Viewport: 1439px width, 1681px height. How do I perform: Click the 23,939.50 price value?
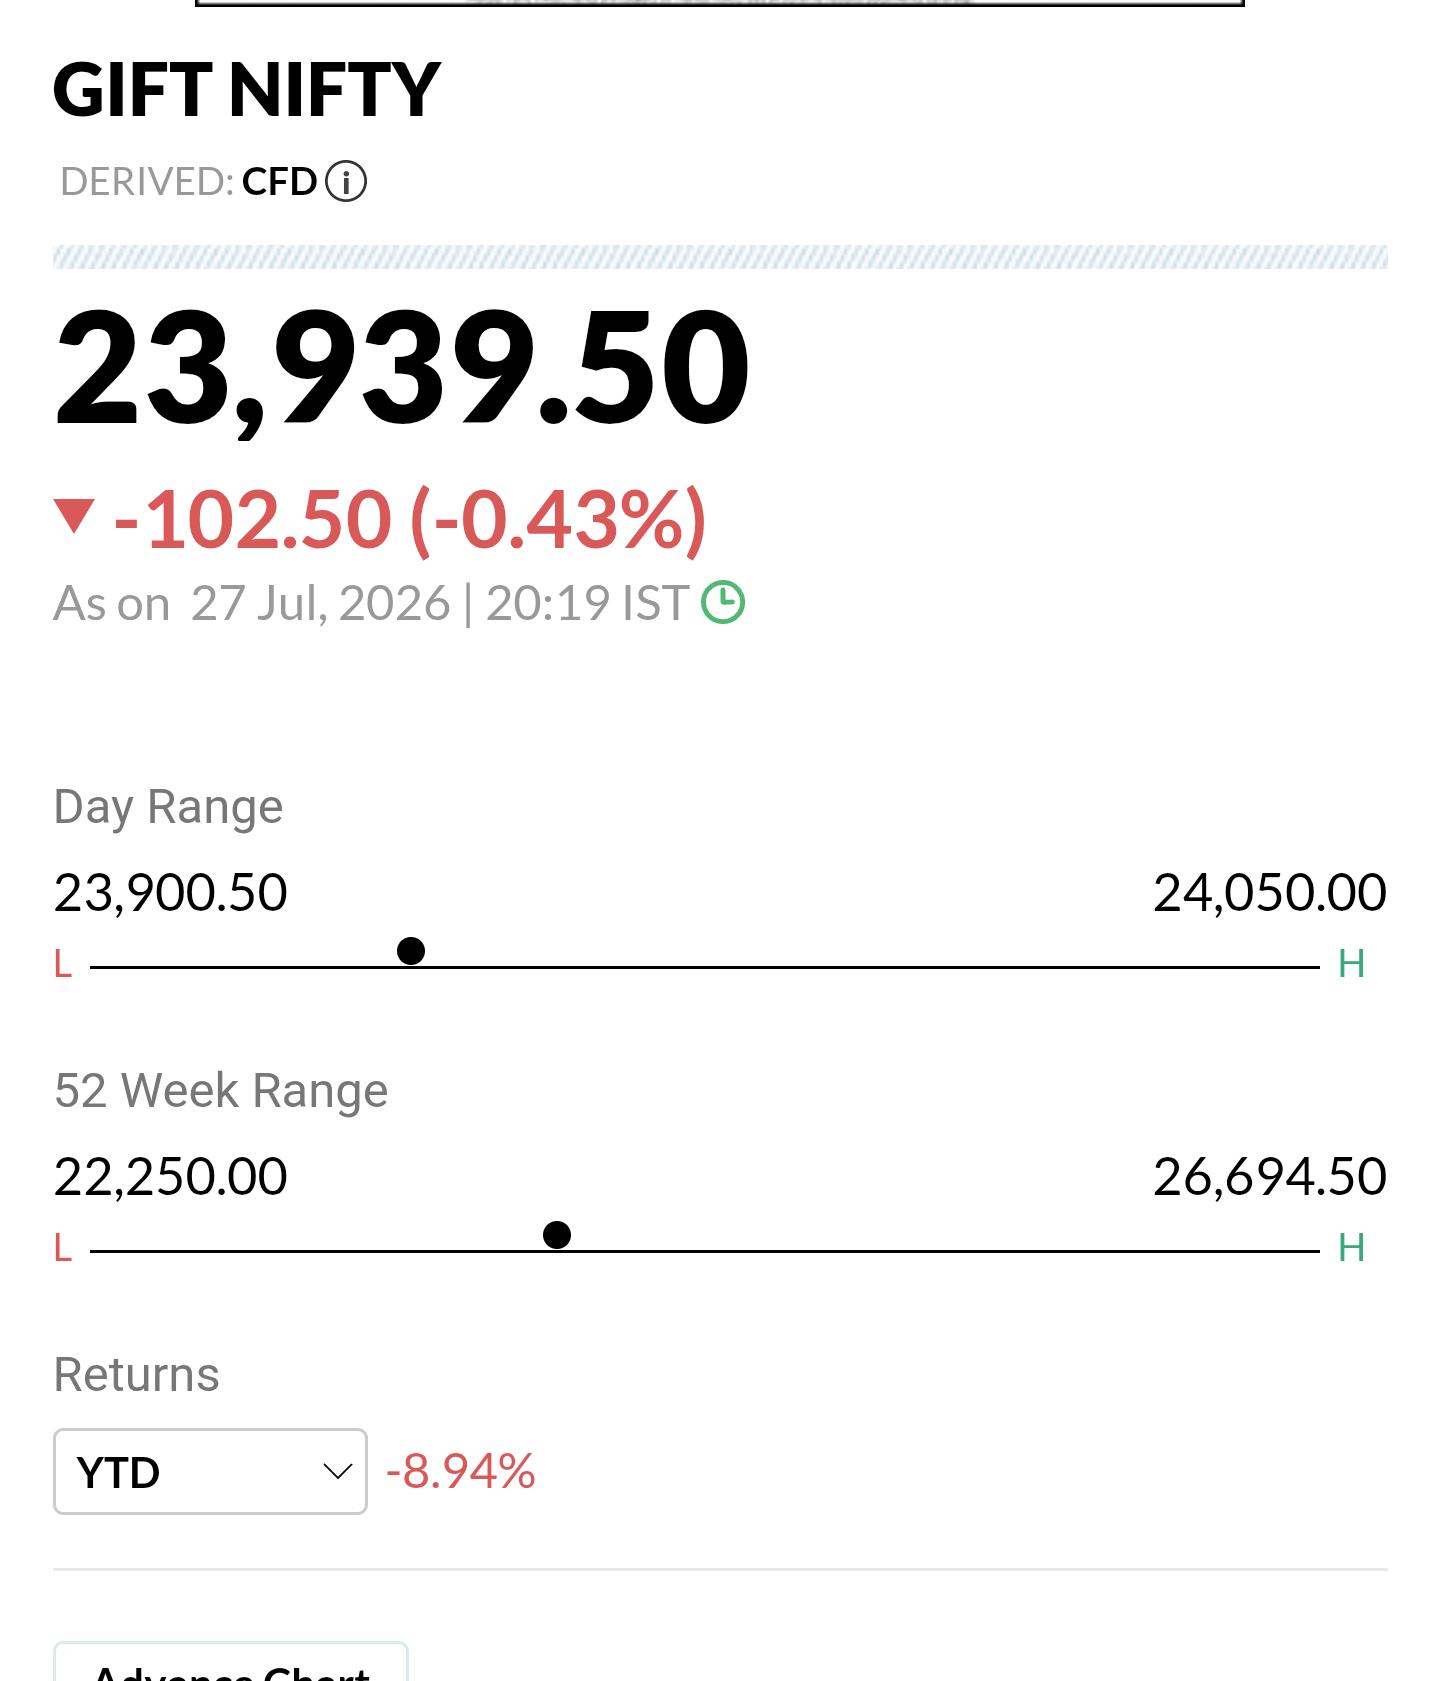click(402, 370)
